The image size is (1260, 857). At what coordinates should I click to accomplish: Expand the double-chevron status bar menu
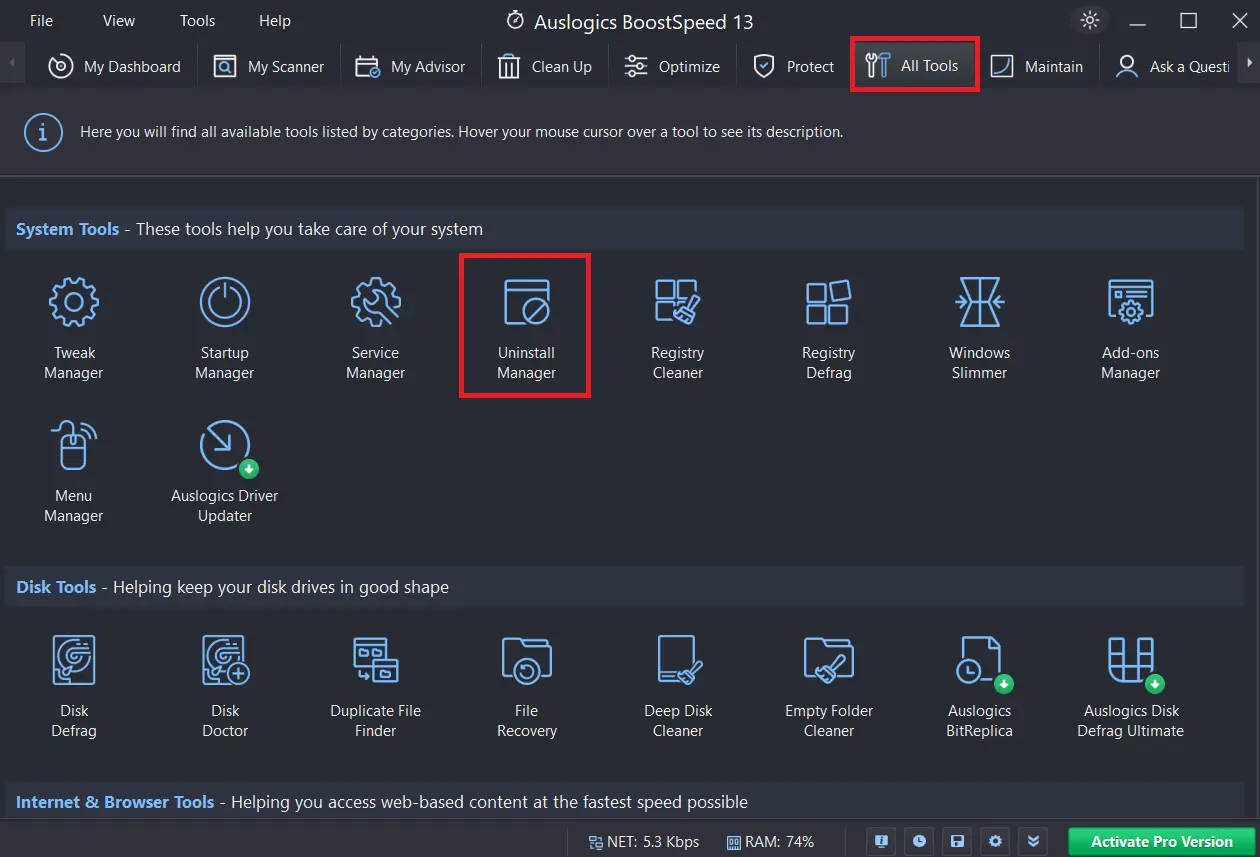[x=1034, y=841]
